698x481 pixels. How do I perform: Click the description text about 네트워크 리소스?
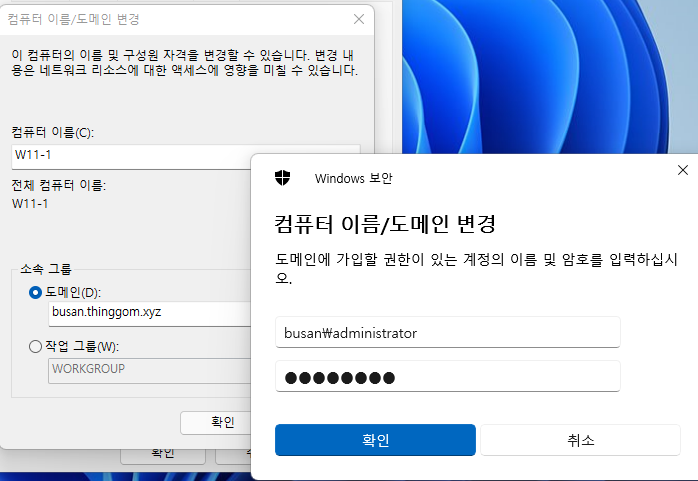(x=184, y=63)
